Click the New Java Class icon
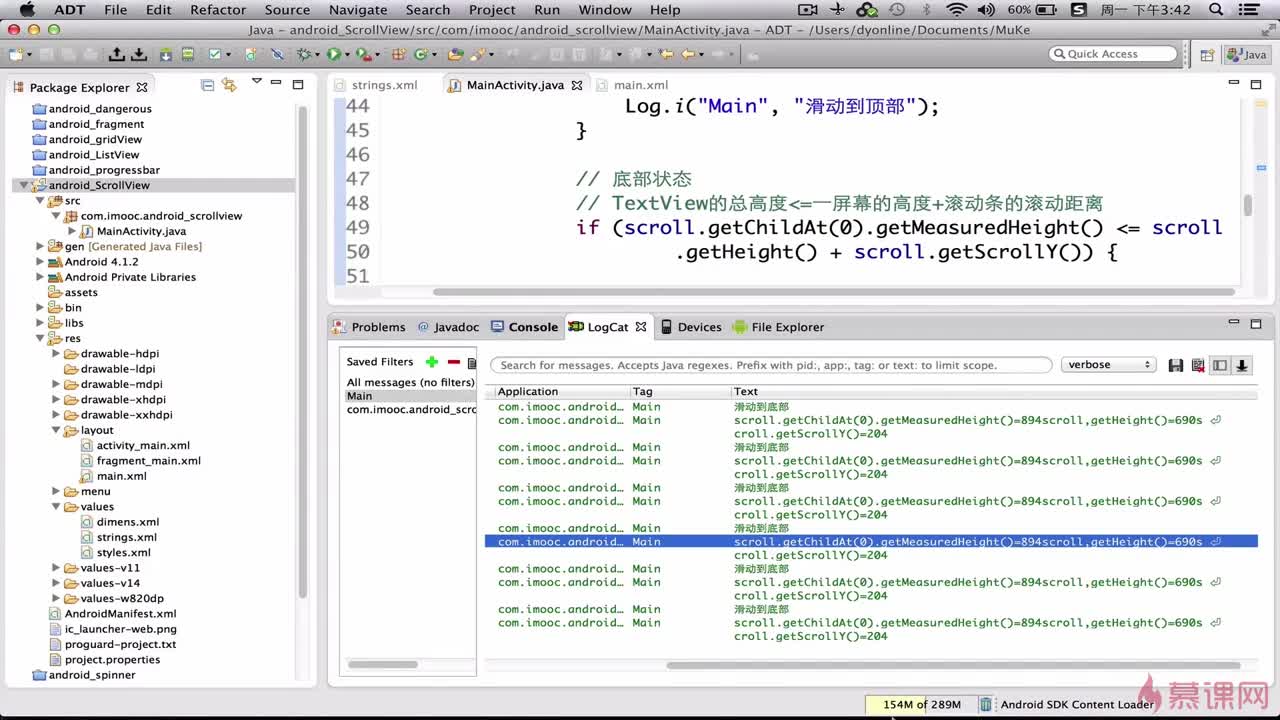The height and width of the screenshot is (720, 1280). [x=421, y=54]
